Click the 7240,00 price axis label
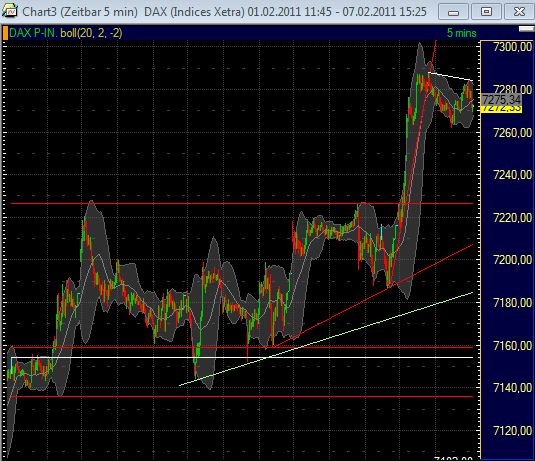535x461 pixels. [512, 175]
